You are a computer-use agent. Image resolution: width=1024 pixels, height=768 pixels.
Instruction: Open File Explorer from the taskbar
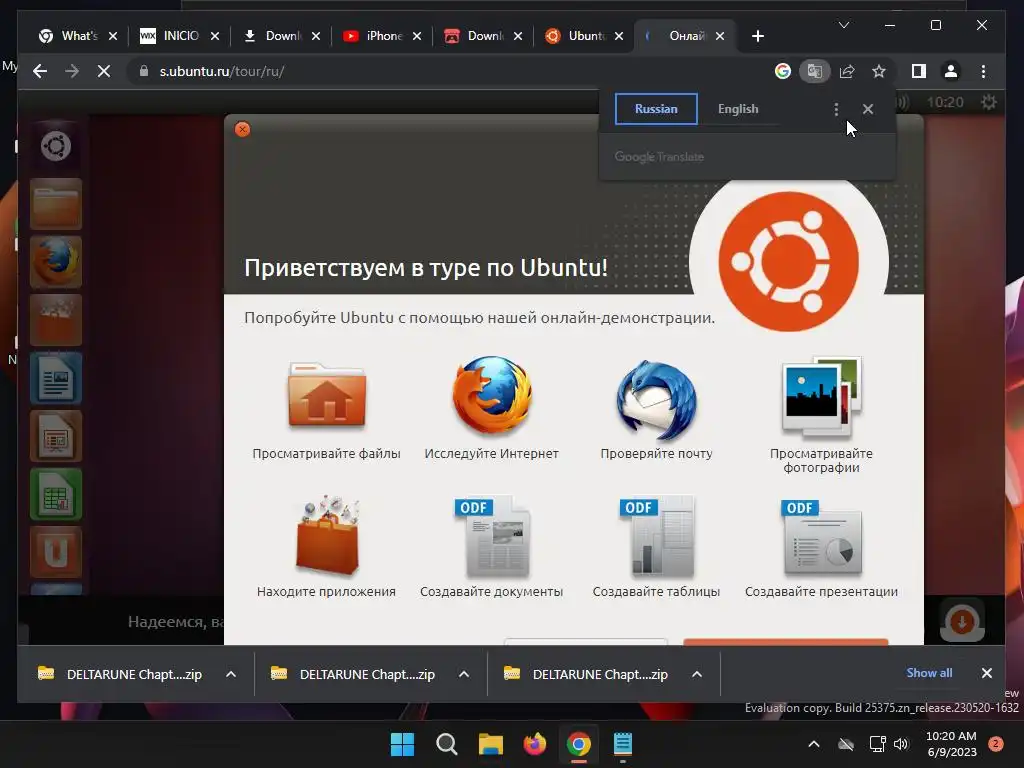click(490, 744)
